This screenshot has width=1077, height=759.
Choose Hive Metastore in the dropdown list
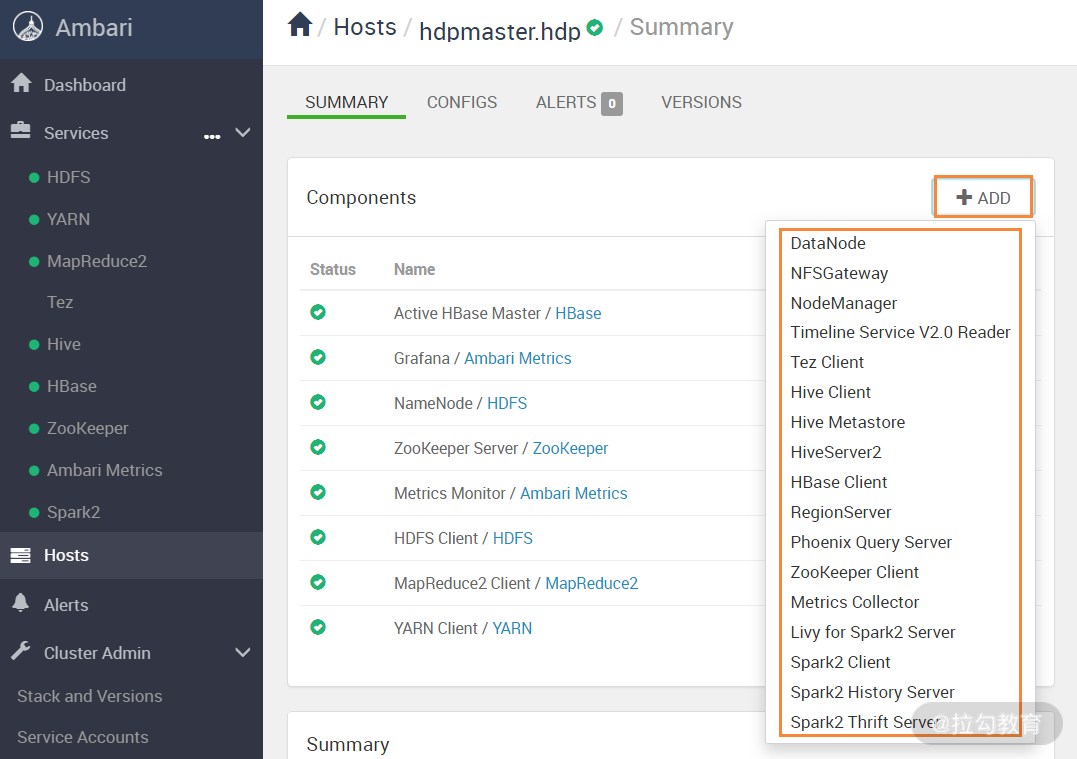[848, 422]
